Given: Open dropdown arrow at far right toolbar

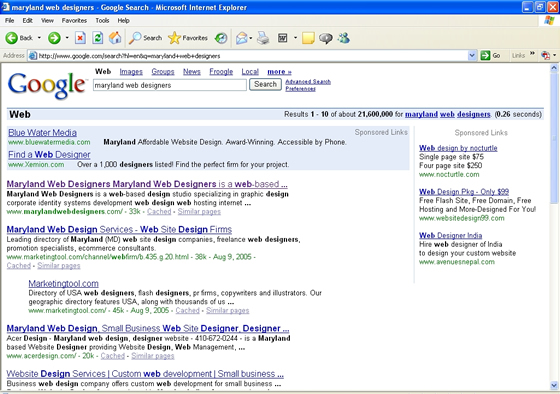Looking at the screenshot, I should (555, 55).
